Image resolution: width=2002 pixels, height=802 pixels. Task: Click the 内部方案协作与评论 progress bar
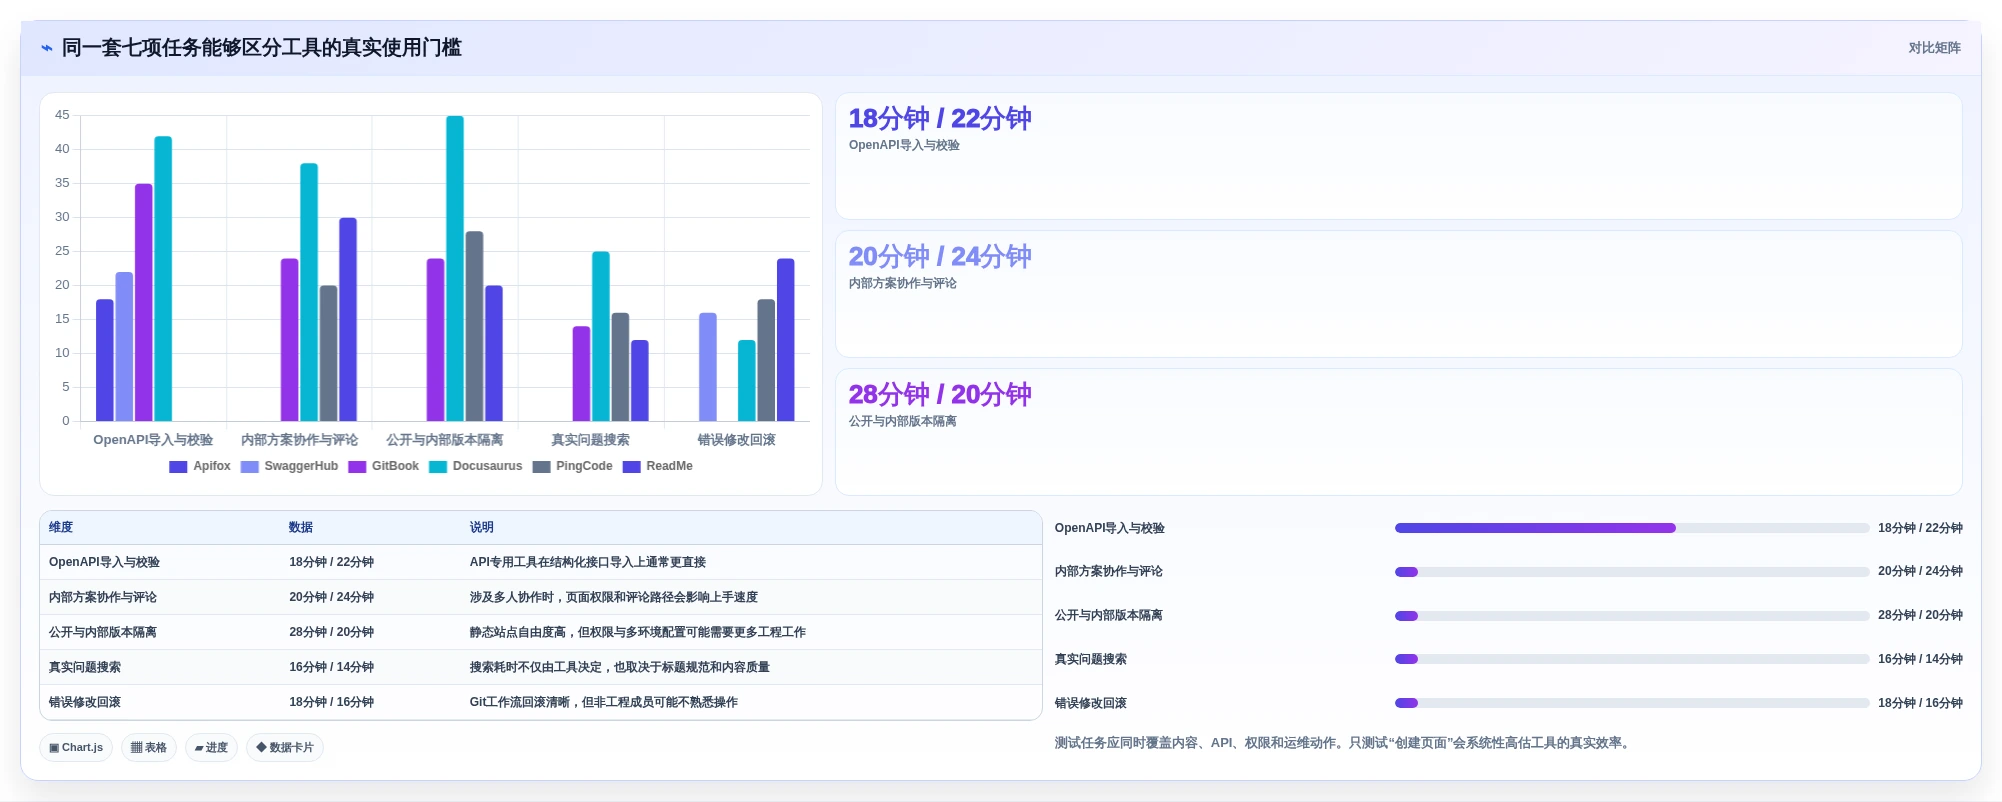[x=1632, y=572]
